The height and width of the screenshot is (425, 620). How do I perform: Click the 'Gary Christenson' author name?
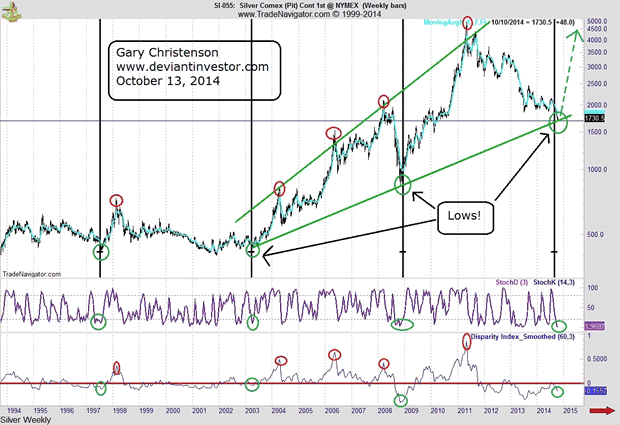pos(167,53)
